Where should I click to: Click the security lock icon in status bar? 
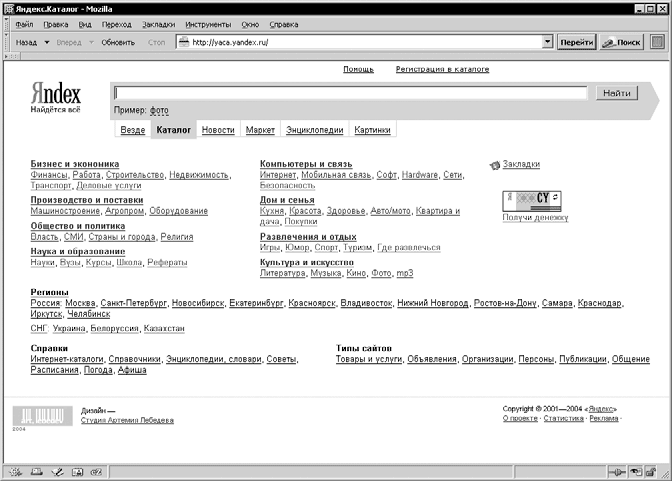point(651,472)
